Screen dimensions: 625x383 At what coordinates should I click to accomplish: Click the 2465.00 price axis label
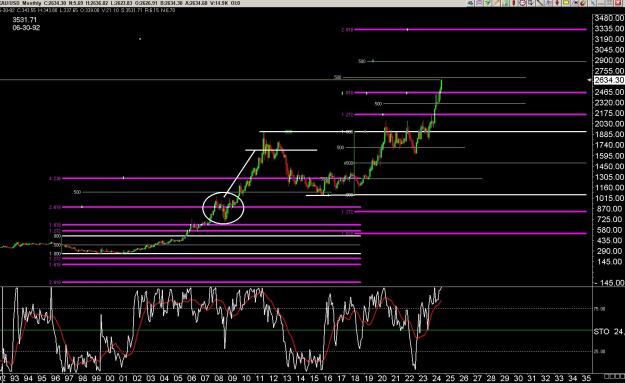(609, 92)
